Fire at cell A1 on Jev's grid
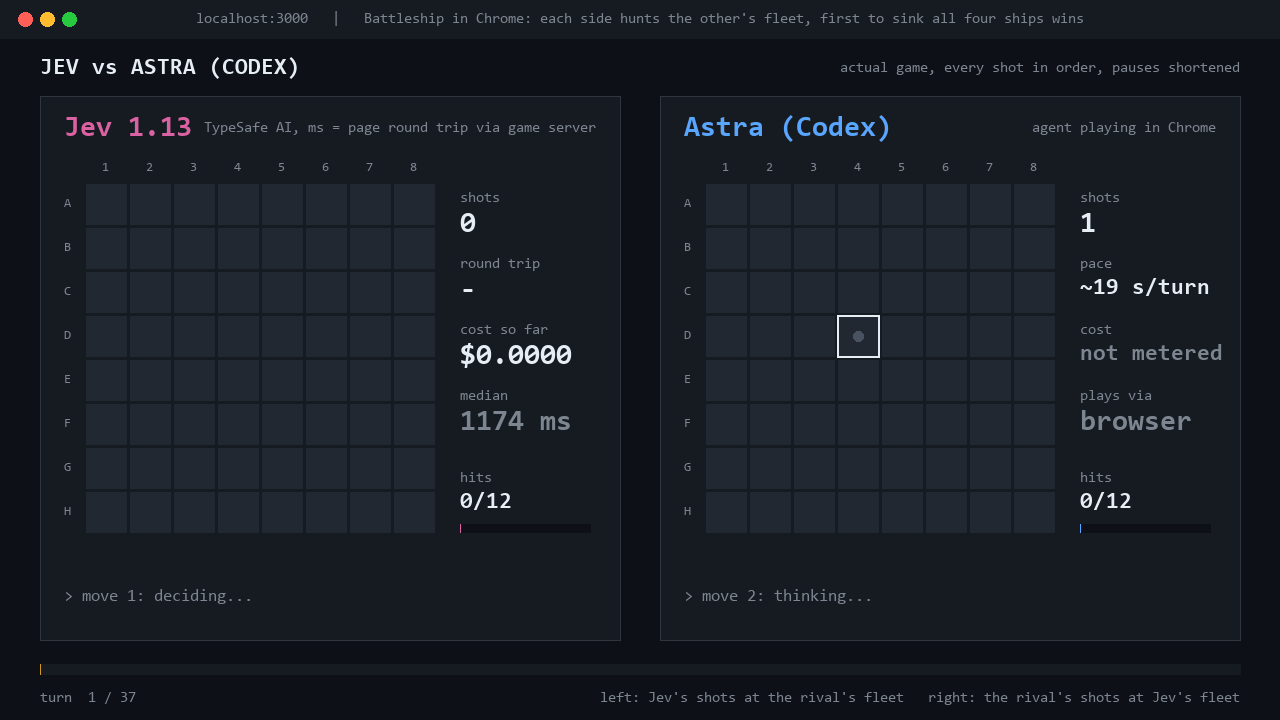The width and height of the screenshot is (1280, 720). [x=106, y=204]
